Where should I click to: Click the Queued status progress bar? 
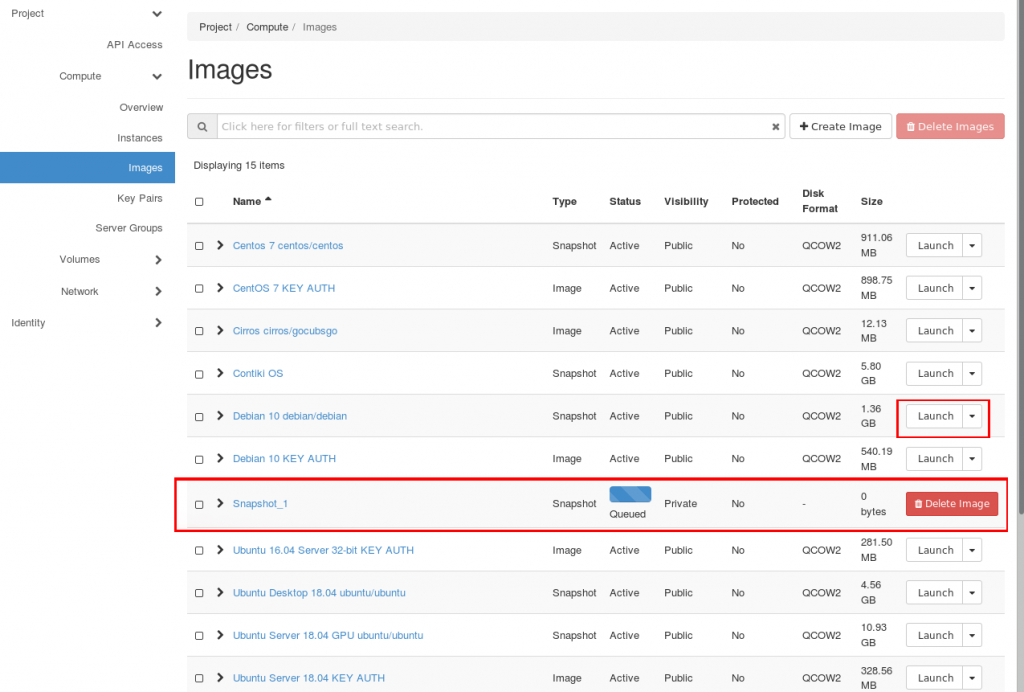(x=630, y=494)
